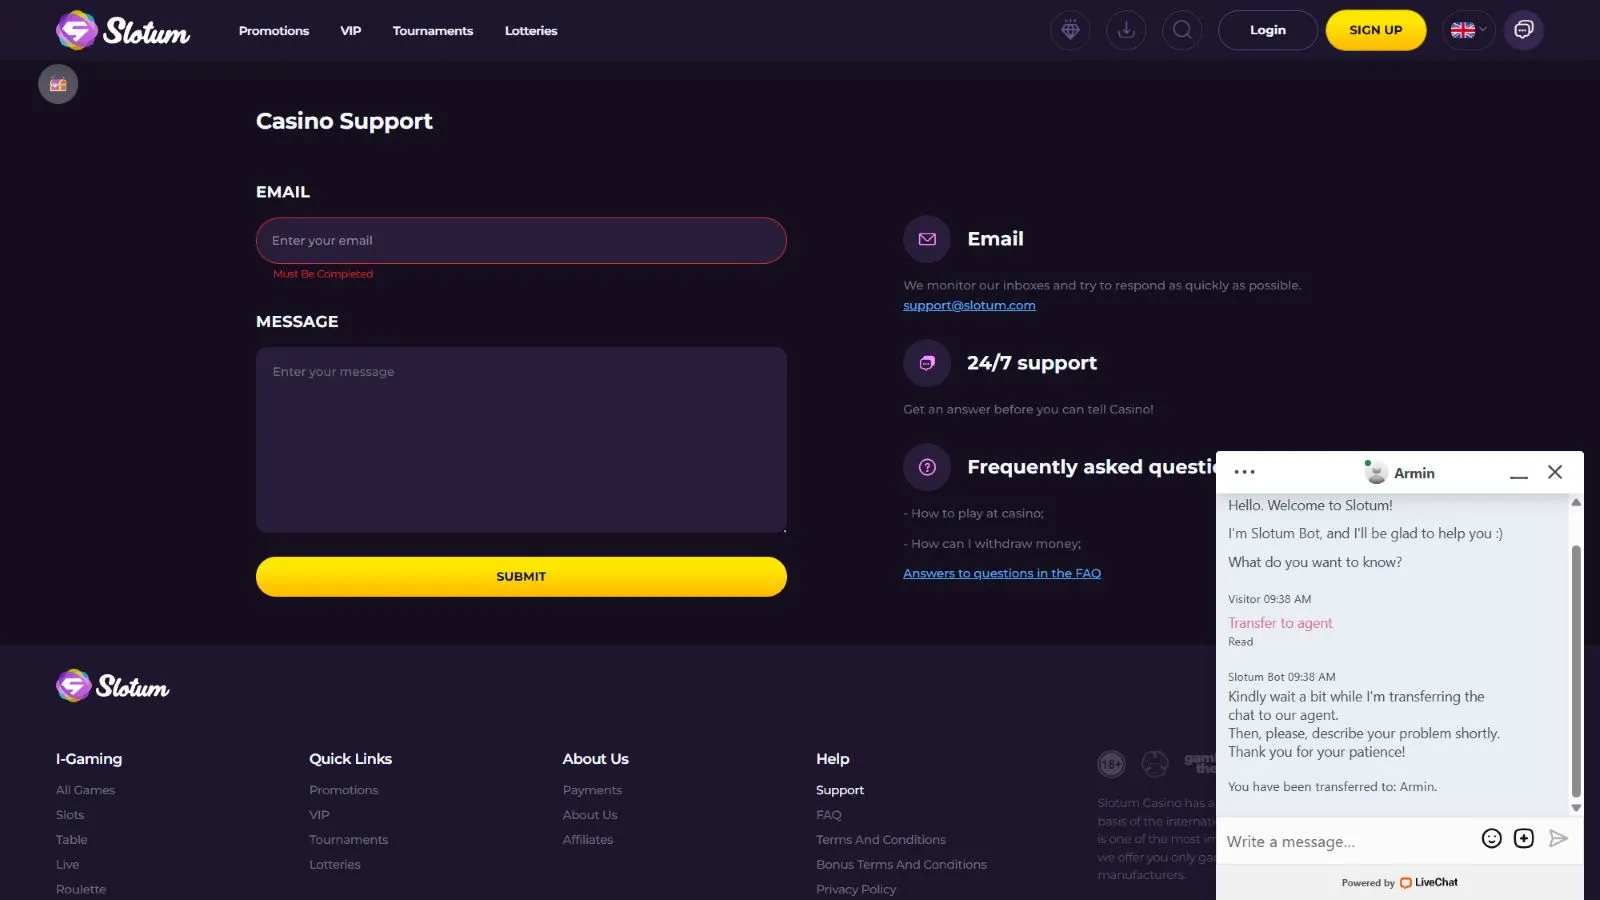
Task: Open the support@slotum.com email link
Action: pyautogui.click(x=969, y=306)
